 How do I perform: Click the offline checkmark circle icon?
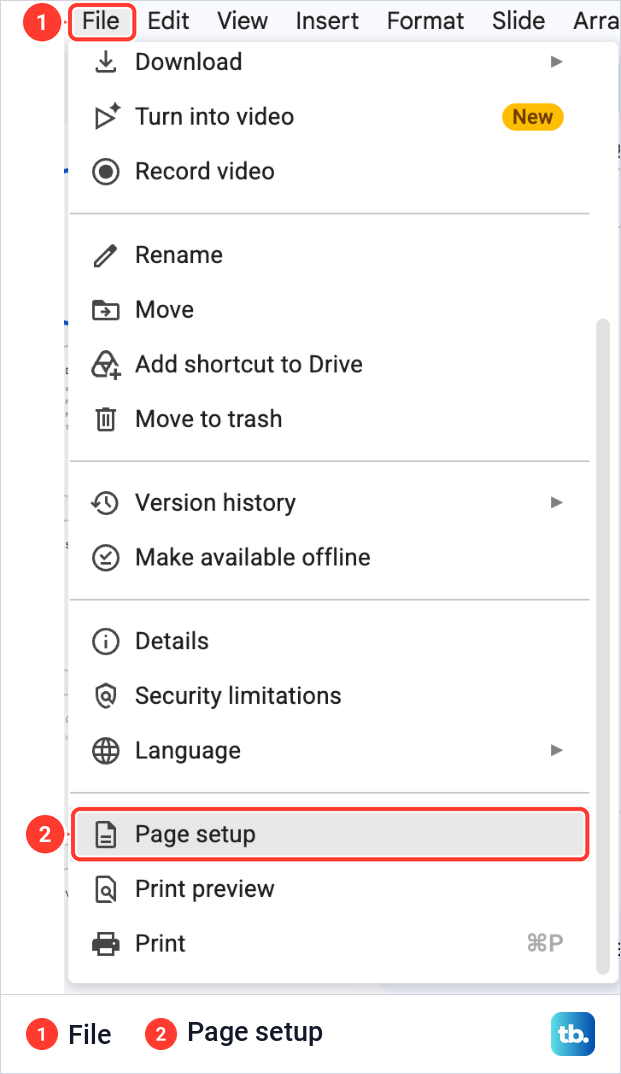coord(105,558)
